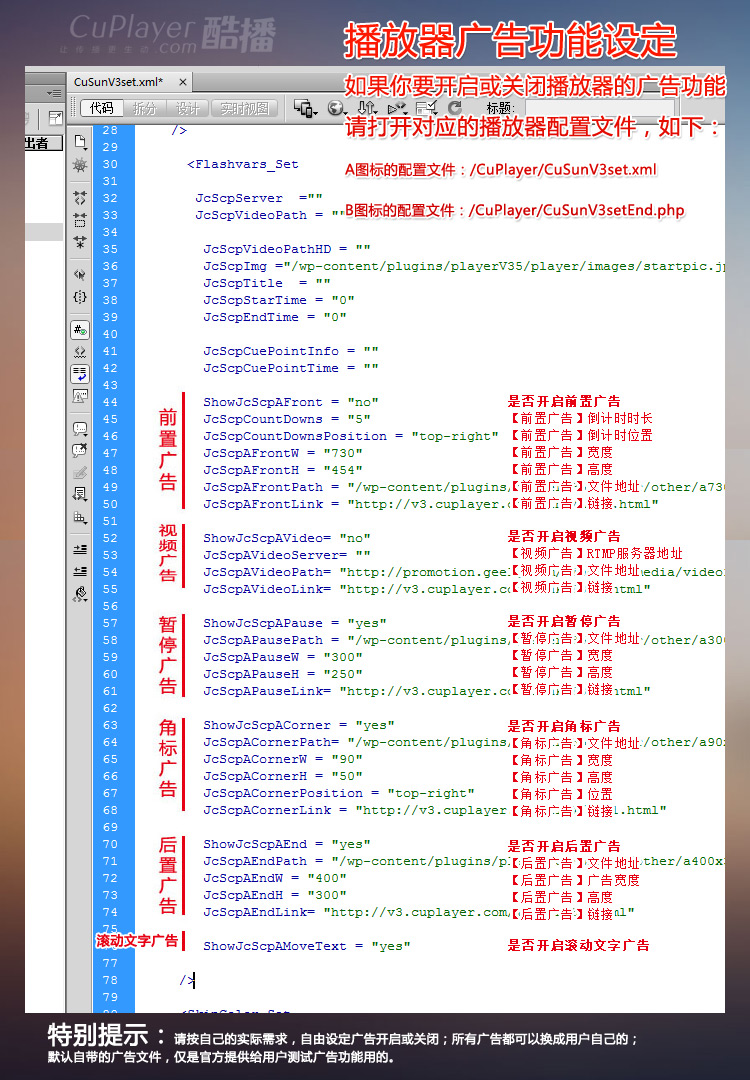Switch to 设计 design view

pos(187,108)
